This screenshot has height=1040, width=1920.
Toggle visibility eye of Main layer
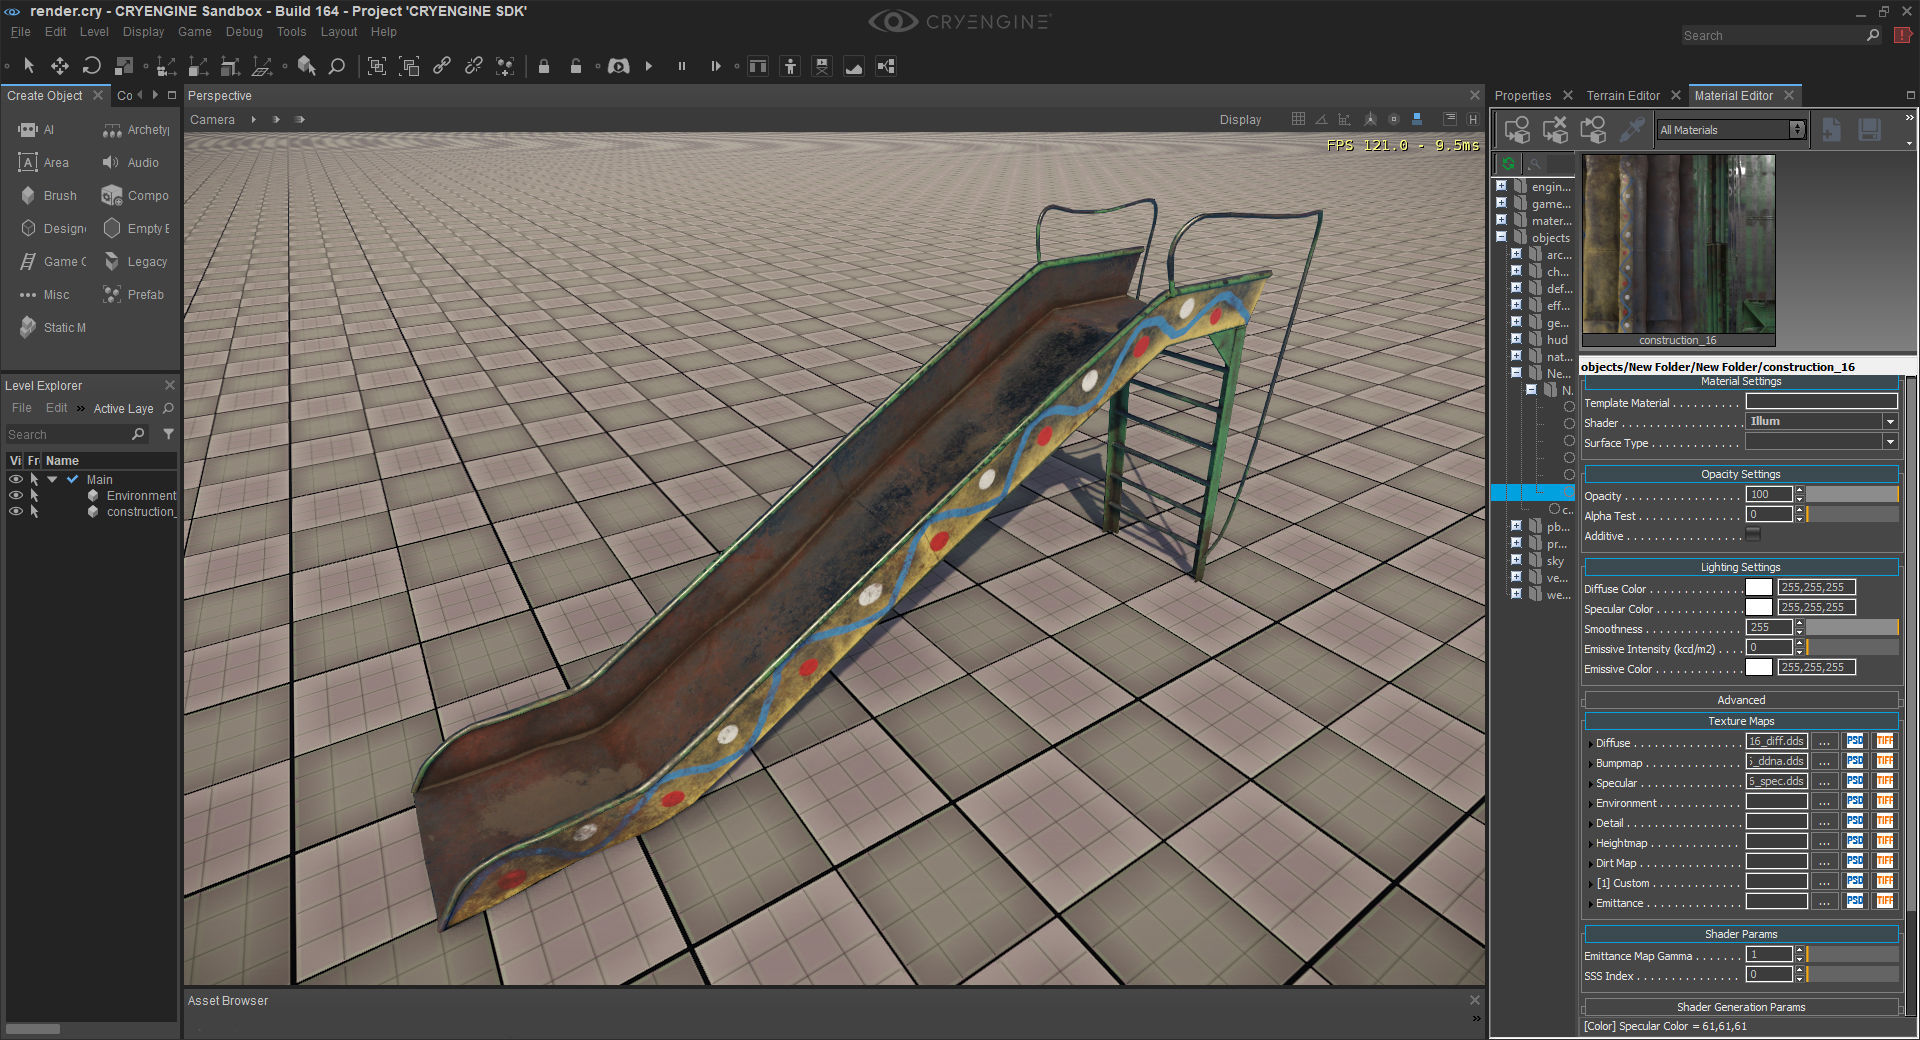[x=15, y=480]
